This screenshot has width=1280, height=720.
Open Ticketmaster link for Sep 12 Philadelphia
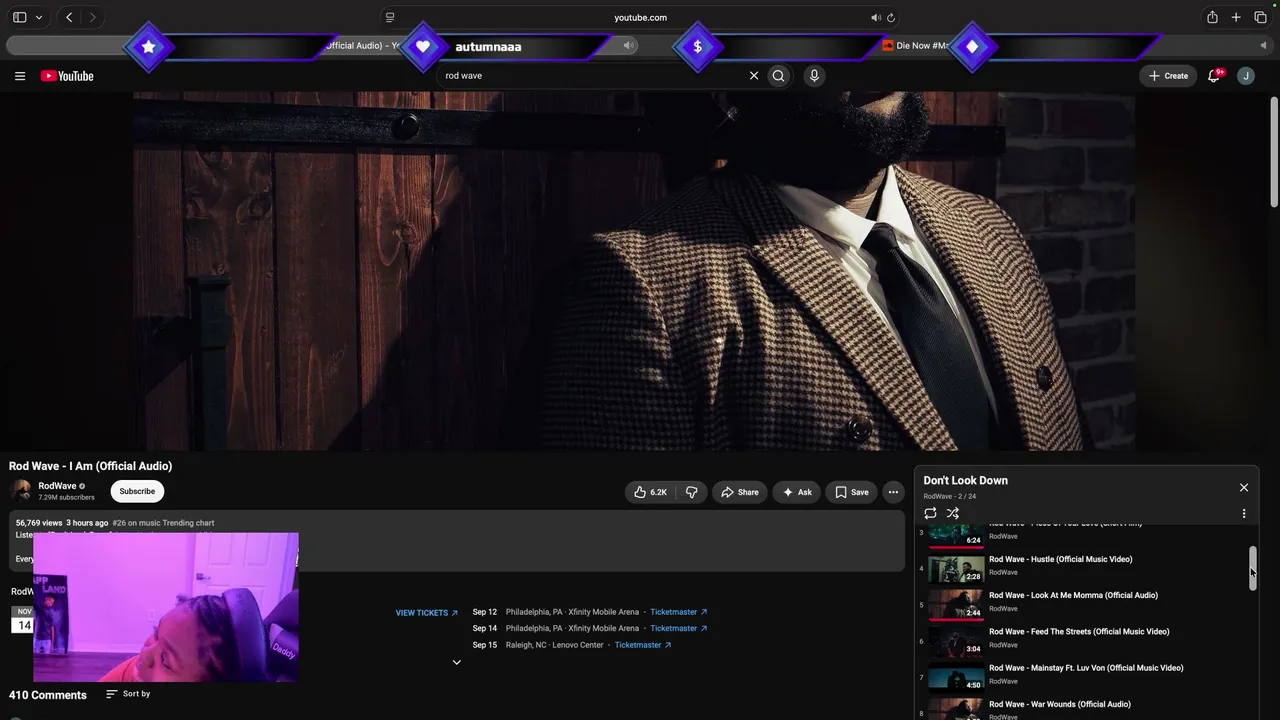click(x=679, y=612)
